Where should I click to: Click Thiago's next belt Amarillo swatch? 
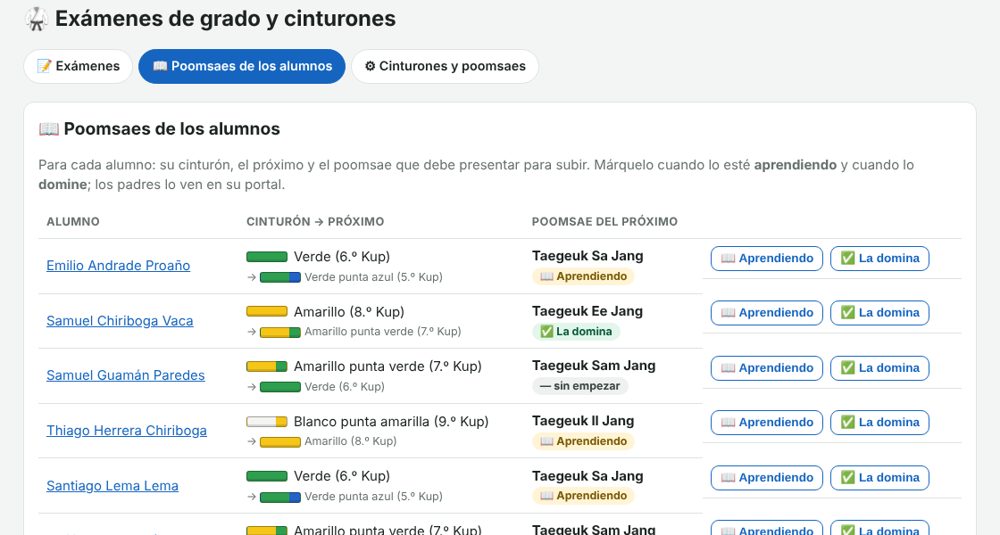(x=280, y=442)
